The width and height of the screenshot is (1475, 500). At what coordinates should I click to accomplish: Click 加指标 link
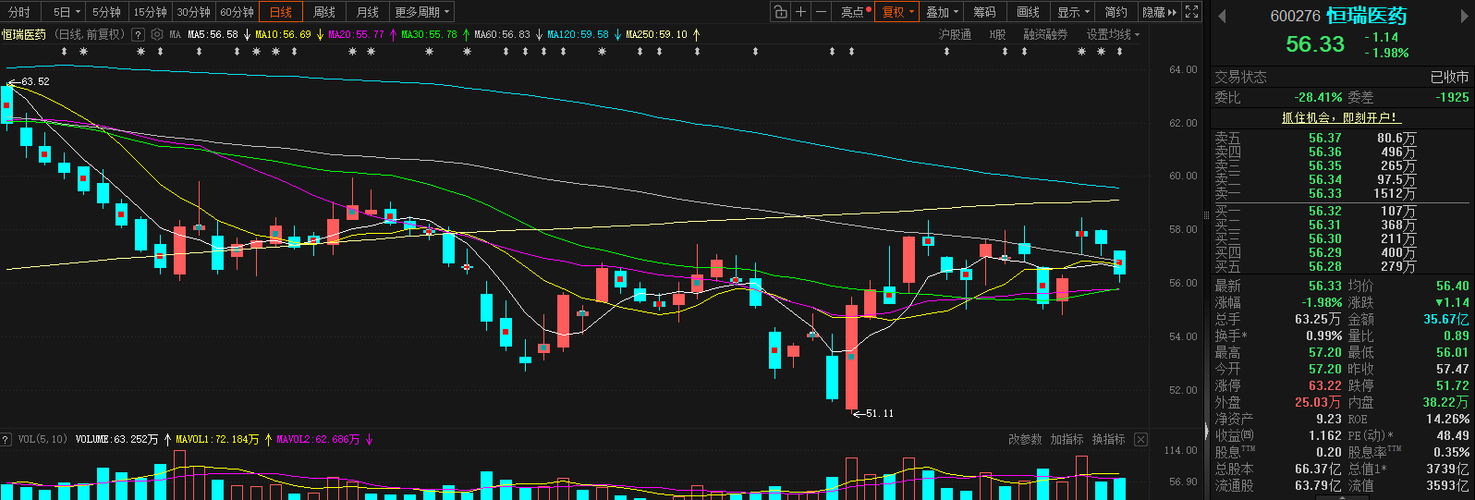1066,439
